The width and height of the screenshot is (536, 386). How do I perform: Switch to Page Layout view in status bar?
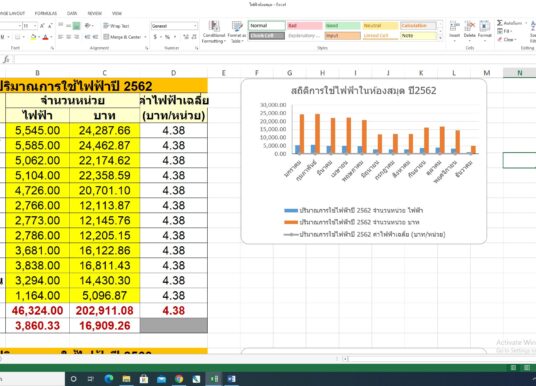[527, 368]
